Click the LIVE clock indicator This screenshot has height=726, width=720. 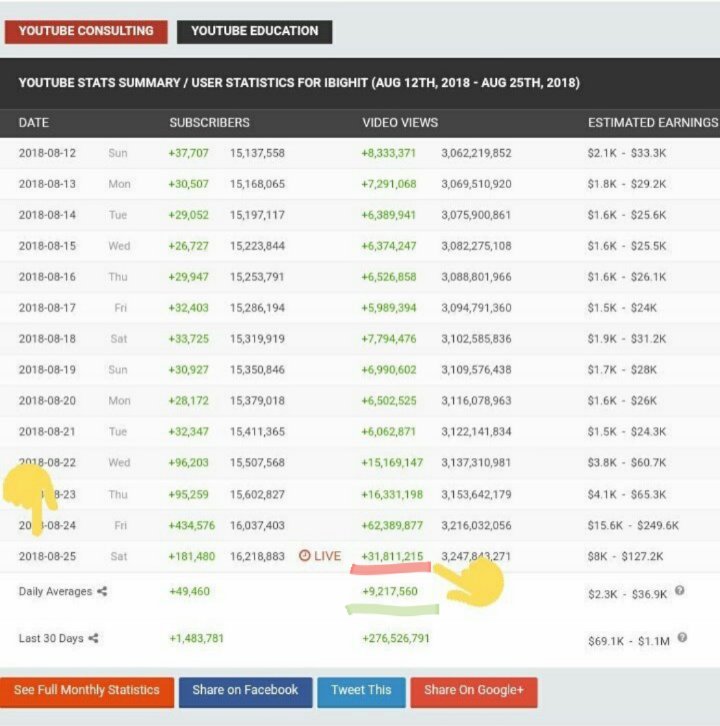[320, 556]
